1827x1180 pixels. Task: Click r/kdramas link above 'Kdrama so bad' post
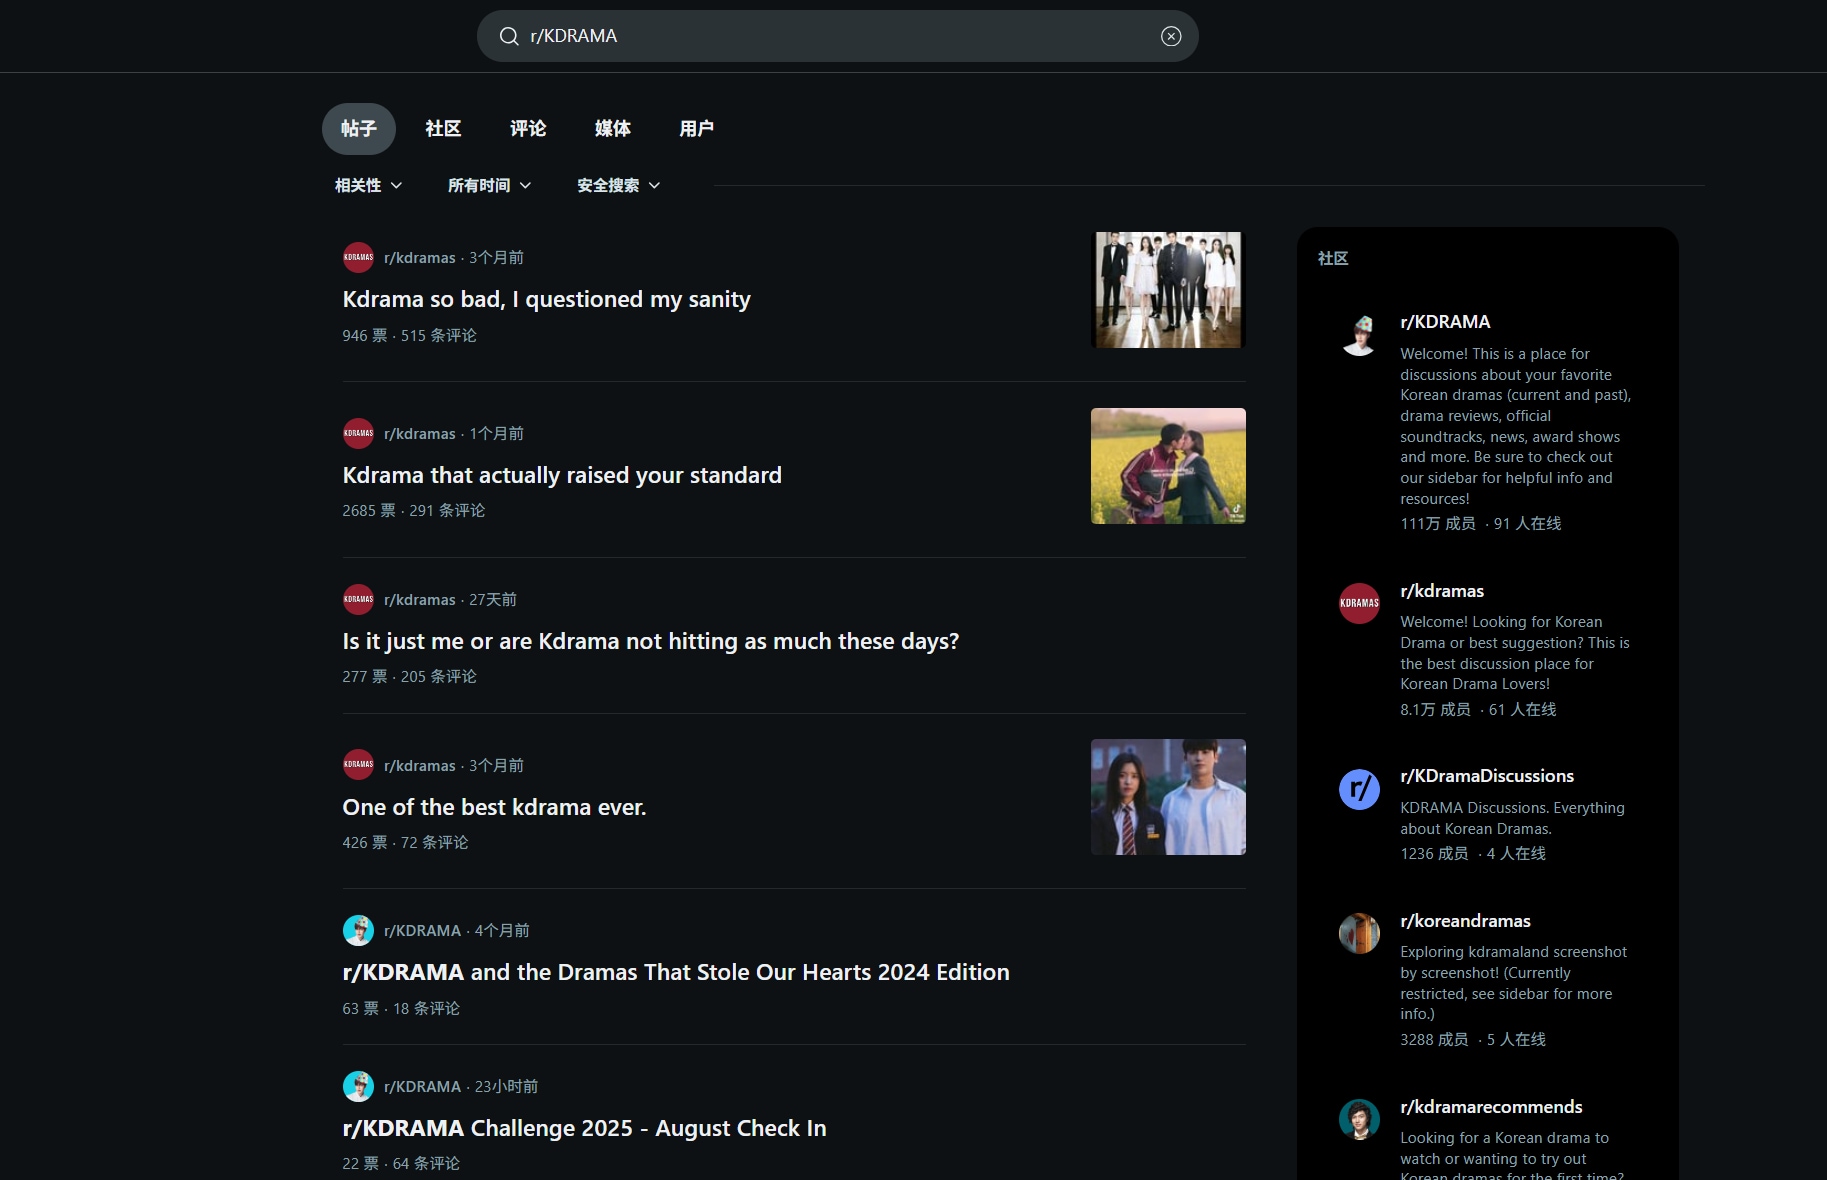click(420, 258)
